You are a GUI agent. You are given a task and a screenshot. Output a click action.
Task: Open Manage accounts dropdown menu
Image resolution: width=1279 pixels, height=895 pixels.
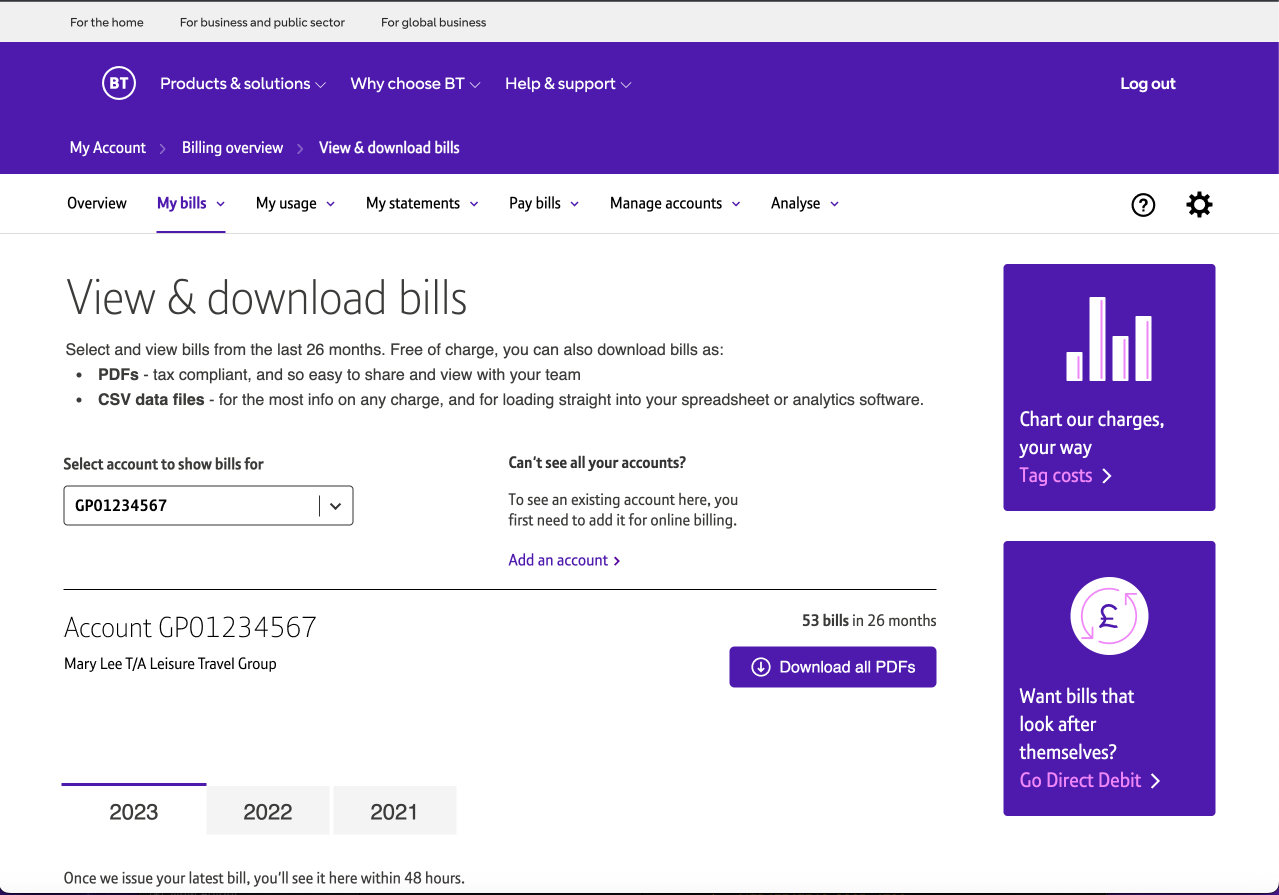675,203
